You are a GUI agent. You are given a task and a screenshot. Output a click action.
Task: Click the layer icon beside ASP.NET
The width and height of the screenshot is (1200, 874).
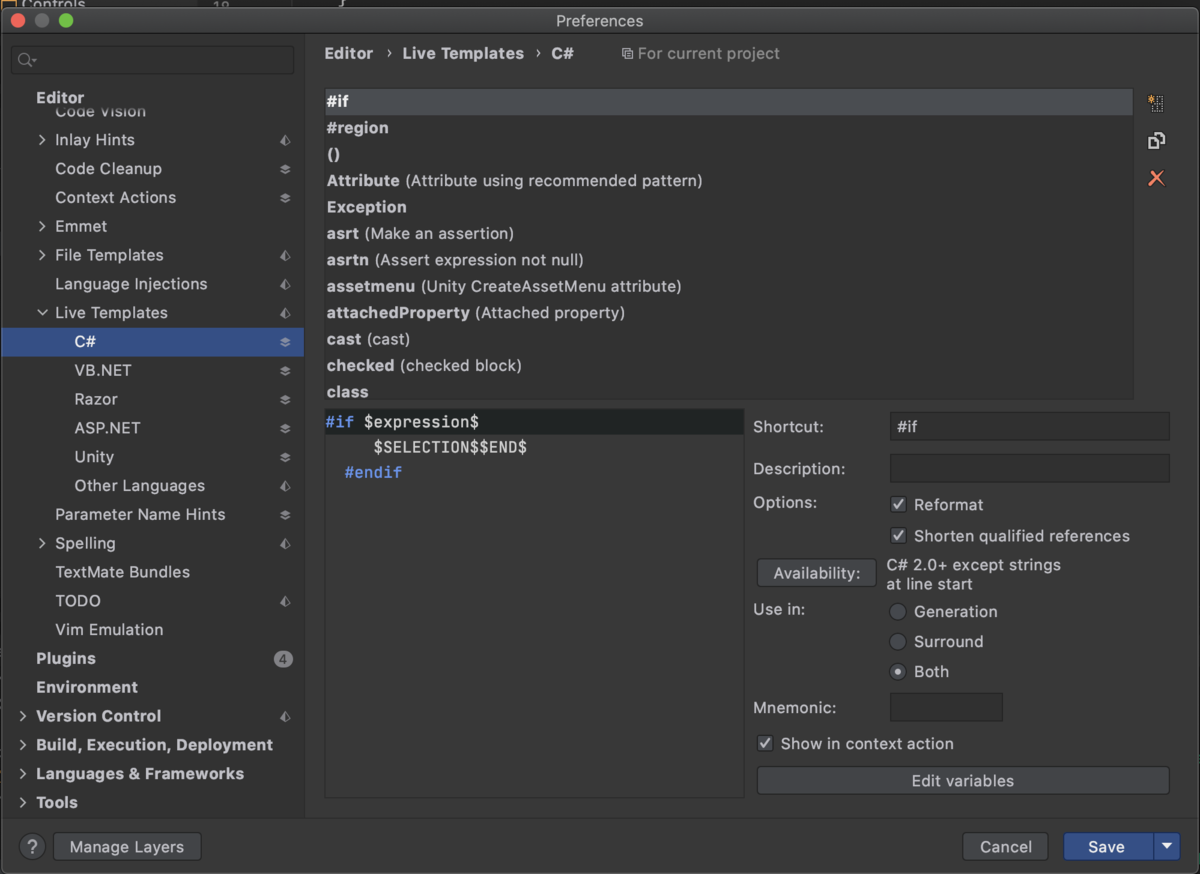pos(285,428)
